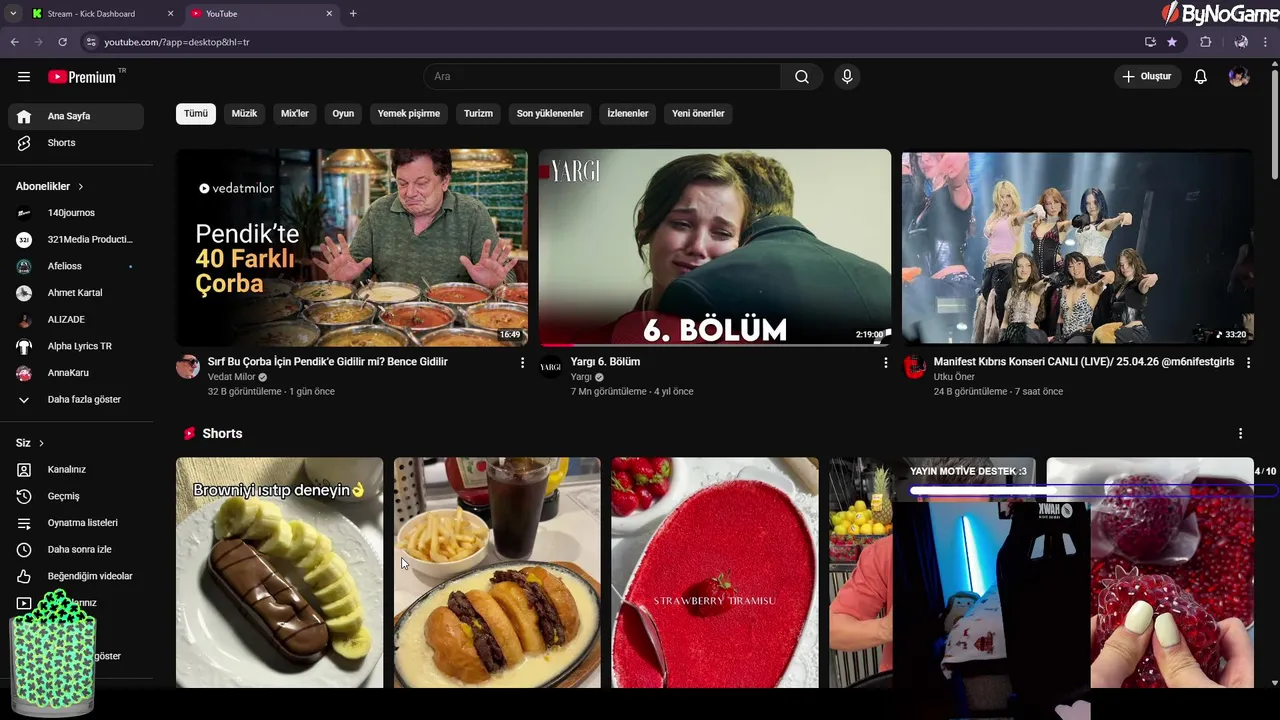Viewport: 1280px width, 720px height.
Task: Open Geçmiş watch history
Action: coord(76,496)
